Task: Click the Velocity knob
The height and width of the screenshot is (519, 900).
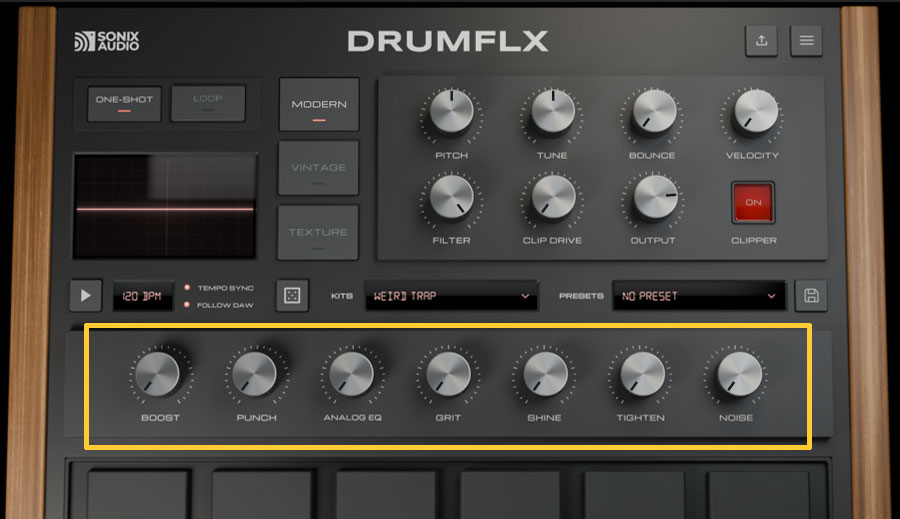Action: [x=755, y=112]
